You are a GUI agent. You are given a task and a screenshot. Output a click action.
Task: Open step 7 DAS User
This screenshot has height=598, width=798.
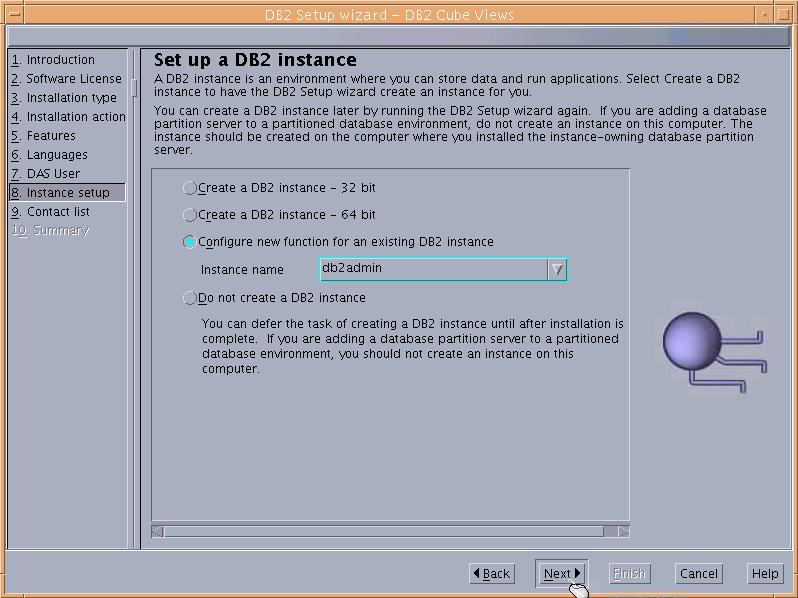pos(45,174)
